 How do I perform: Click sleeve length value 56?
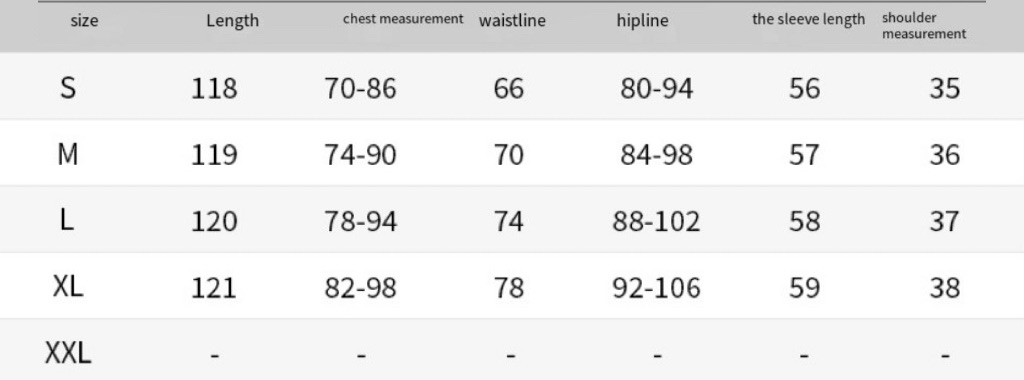click(x=804, y=88)
